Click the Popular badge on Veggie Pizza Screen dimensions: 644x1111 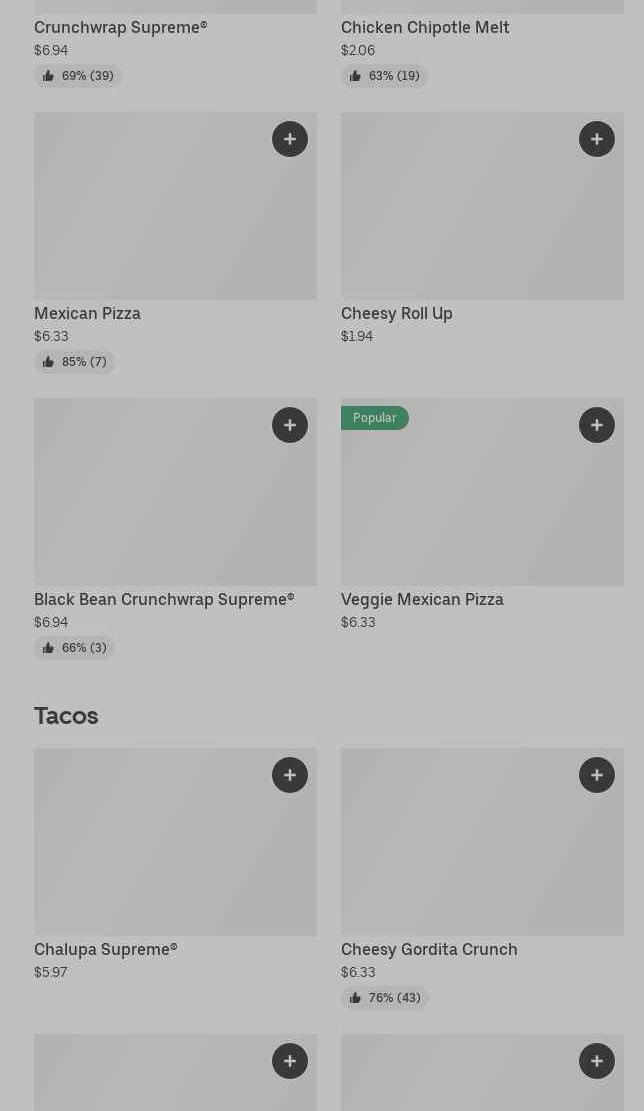click(375, 418)
